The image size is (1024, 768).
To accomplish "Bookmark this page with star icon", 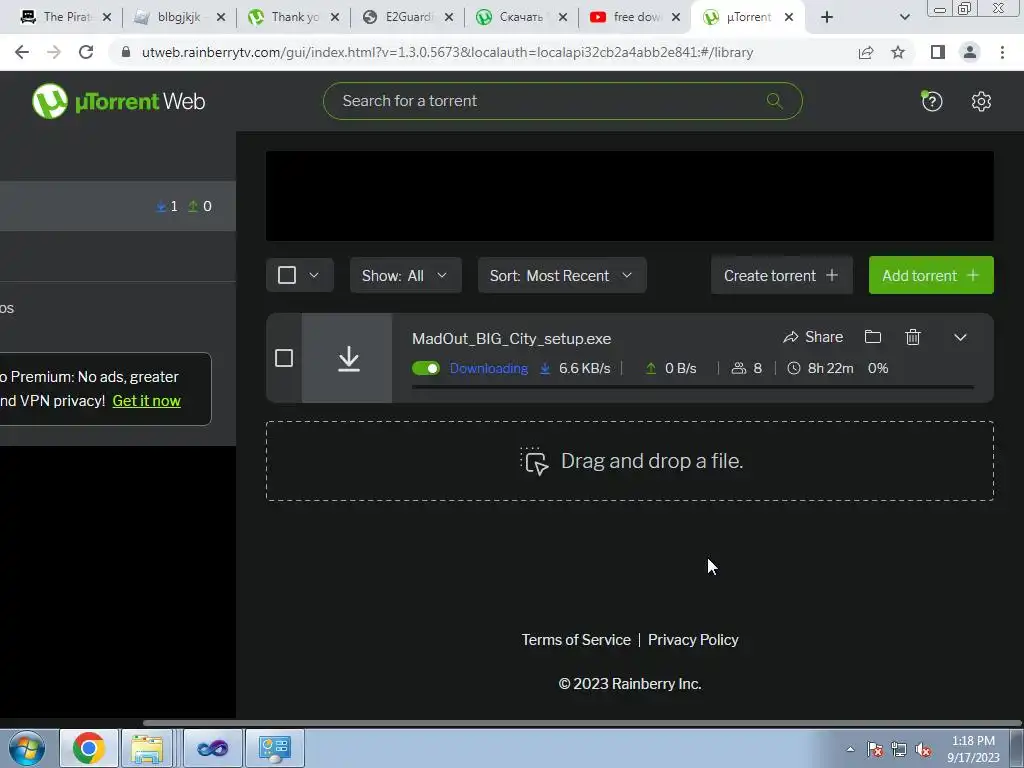I will [x=898, y=52].
